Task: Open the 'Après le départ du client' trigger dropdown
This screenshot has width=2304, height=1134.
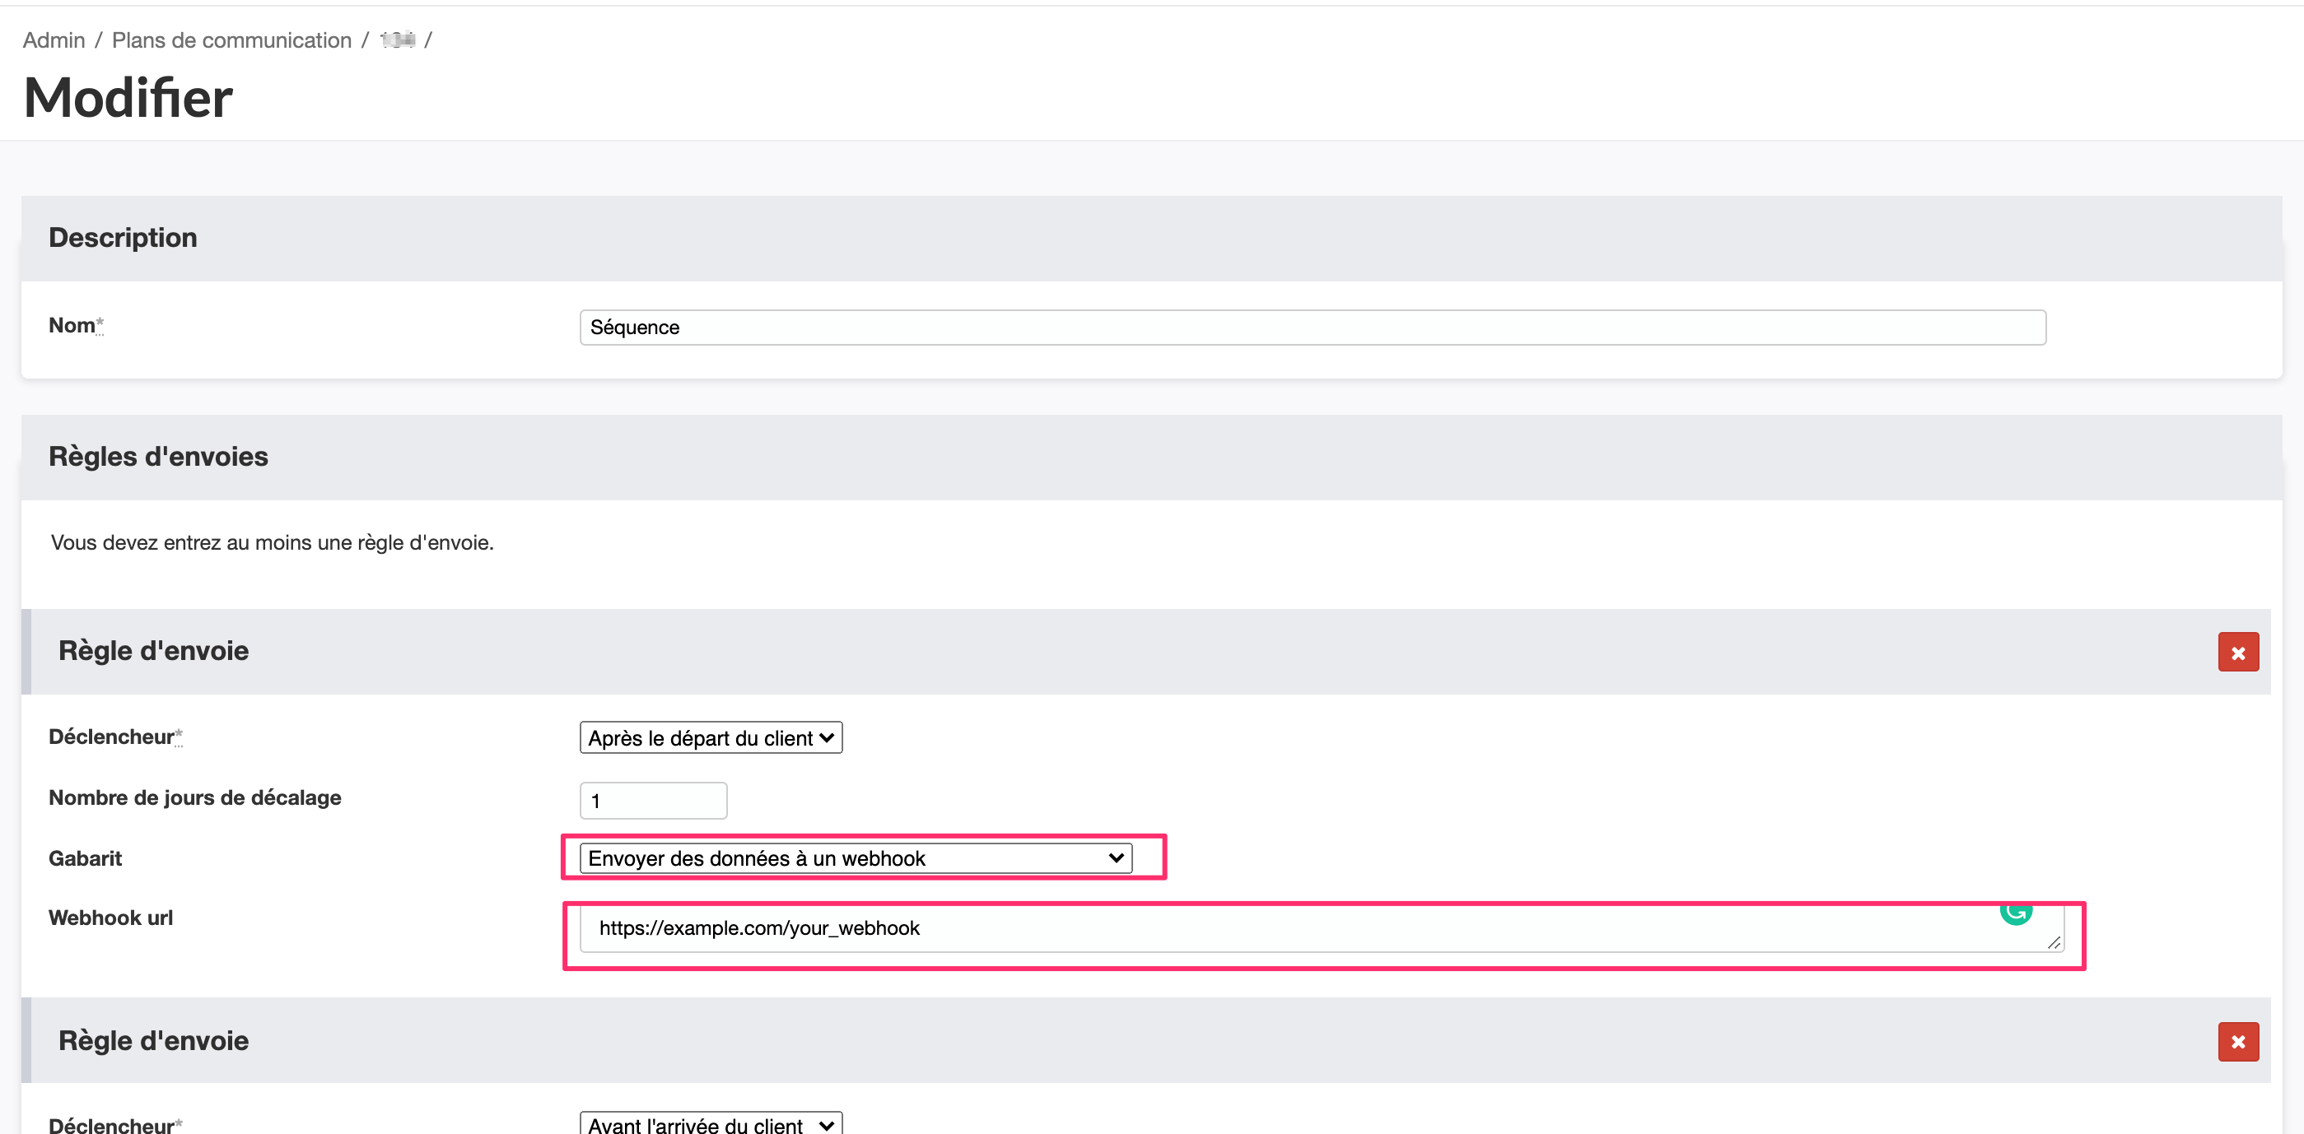Action: click(x=711, y=738)
